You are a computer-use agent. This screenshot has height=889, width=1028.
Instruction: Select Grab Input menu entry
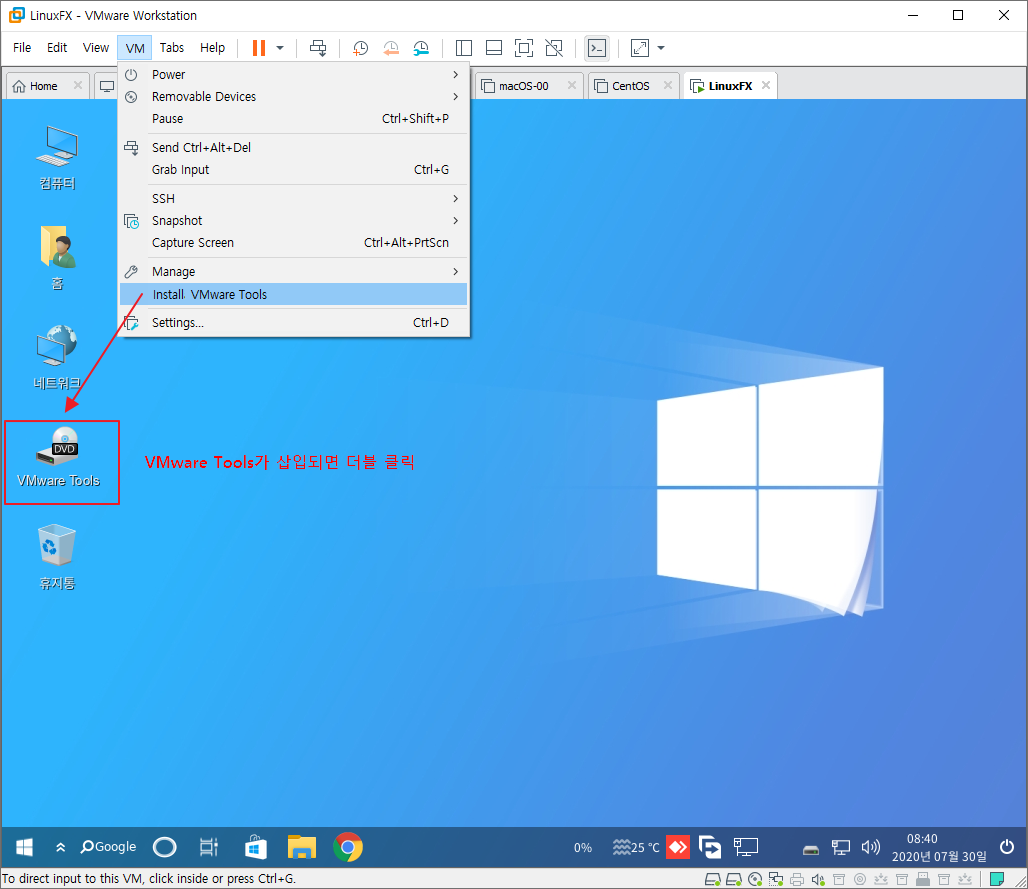[294, 170]
